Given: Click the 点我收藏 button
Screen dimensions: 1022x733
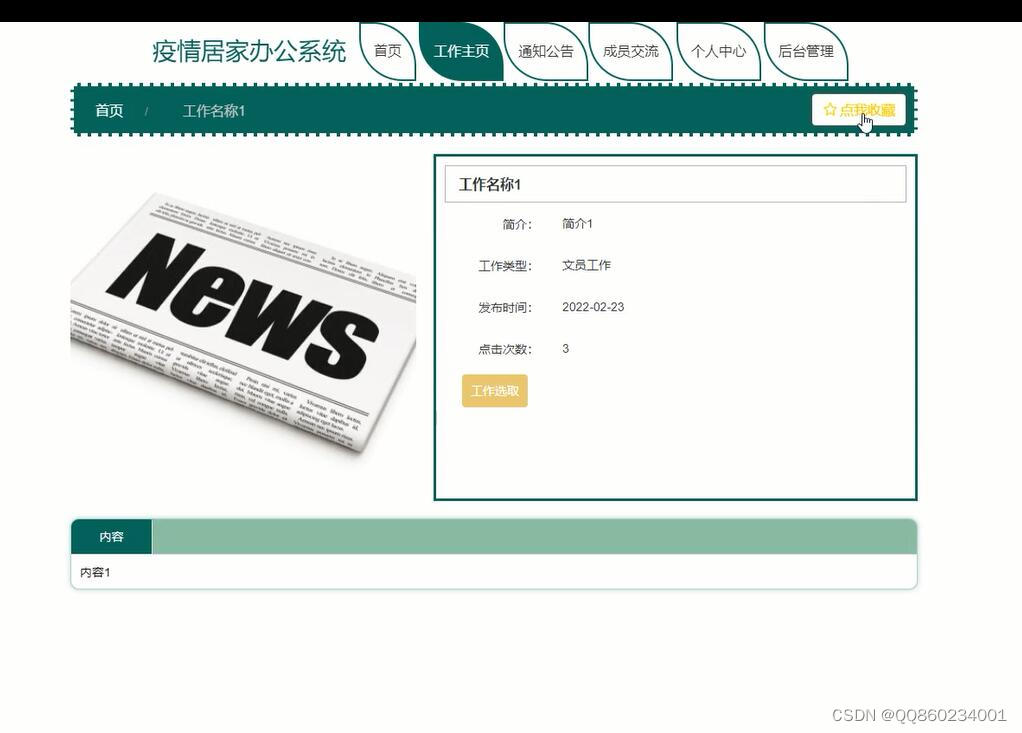Looking at the screenshot, I should pos(858,109).
